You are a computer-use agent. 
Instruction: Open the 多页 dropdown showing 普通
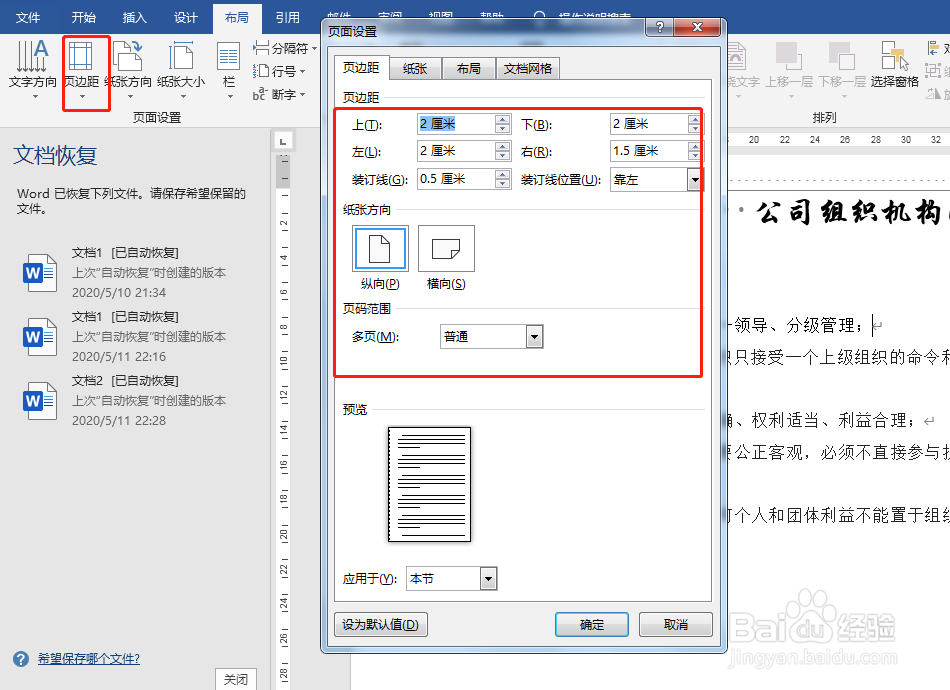(x=533, y=336)
